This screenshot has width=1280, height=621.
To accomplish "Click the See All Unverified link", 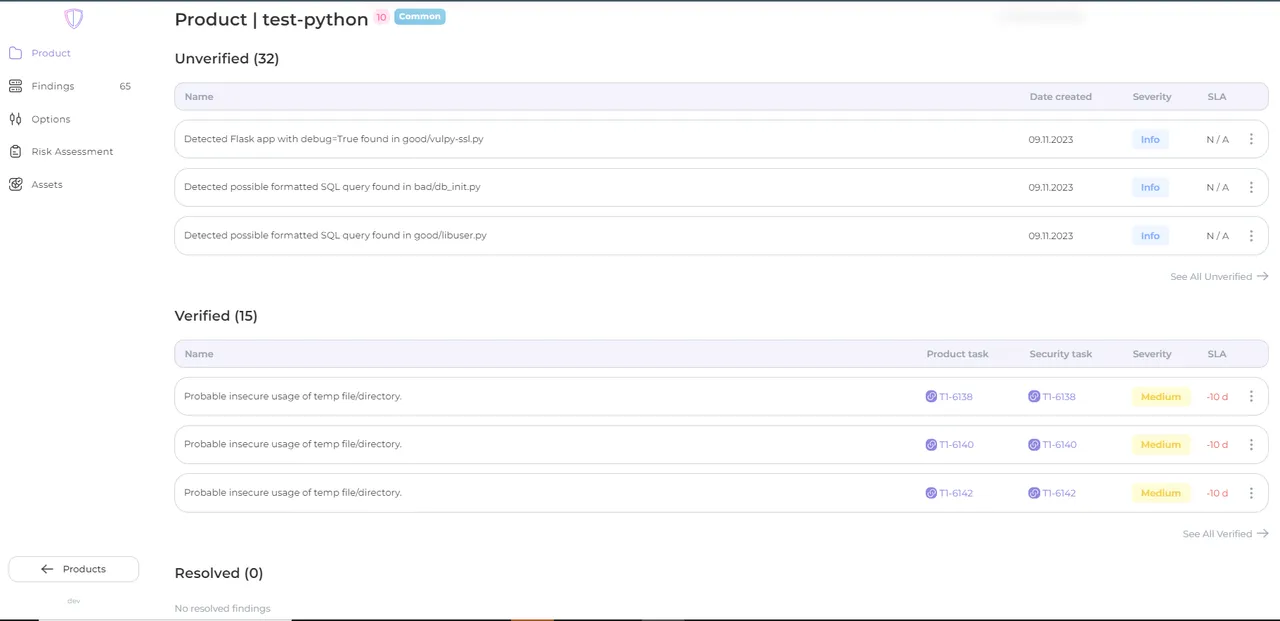I will 1211,276.
